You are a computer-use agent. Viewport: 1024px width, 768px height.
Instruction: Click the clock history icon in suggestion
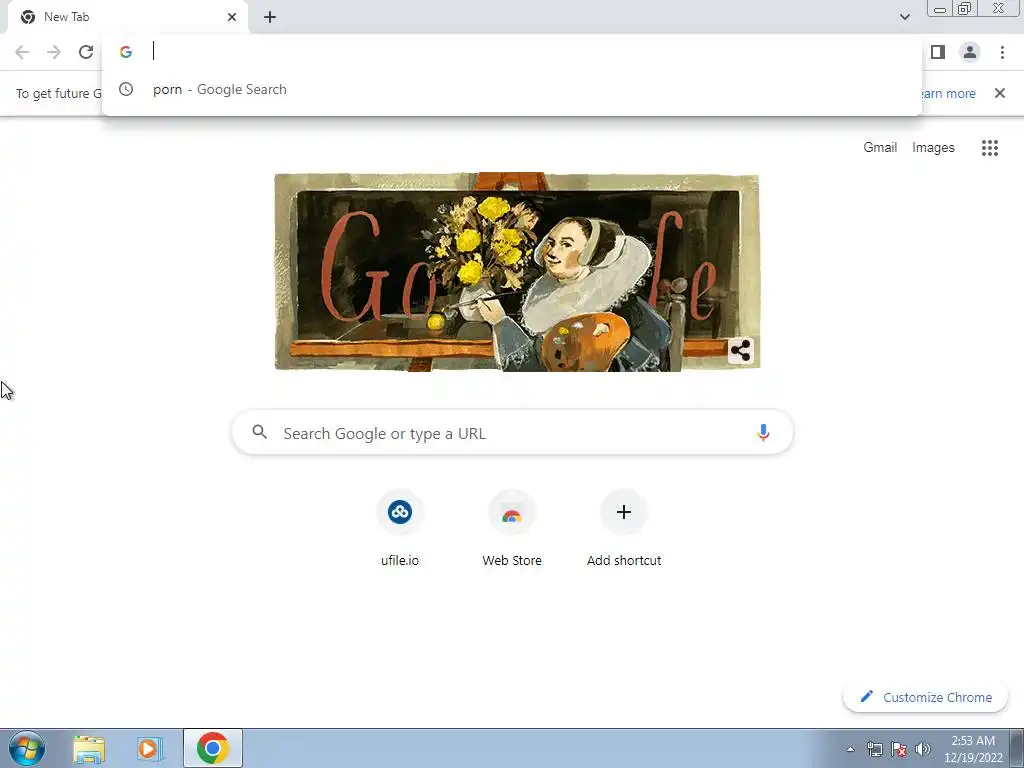[x=126, y=89]
